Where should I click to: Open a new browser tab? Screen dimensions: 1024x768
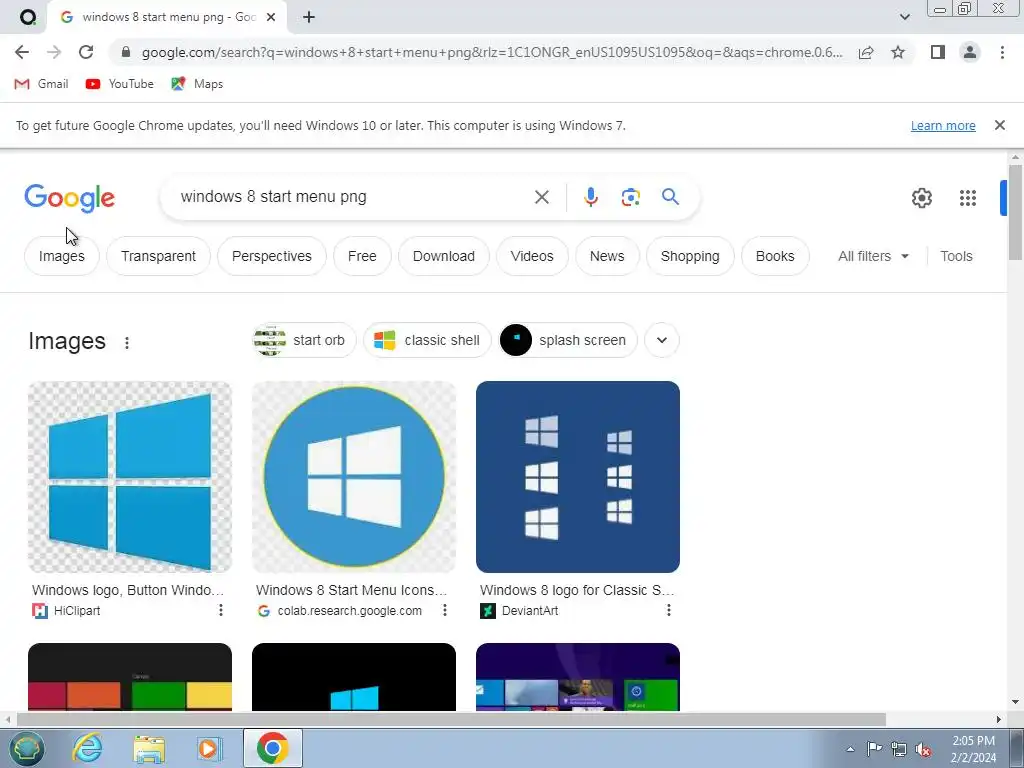[309, 17]
